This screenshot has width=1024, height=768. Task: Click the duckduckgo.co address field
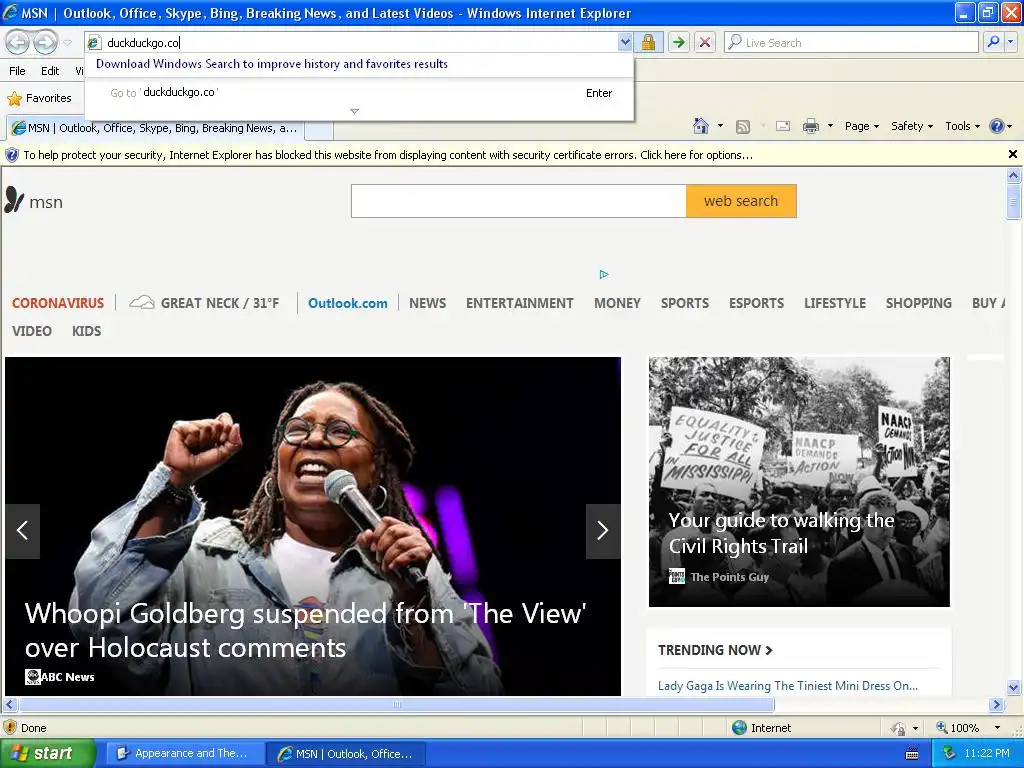pos(359,43)
